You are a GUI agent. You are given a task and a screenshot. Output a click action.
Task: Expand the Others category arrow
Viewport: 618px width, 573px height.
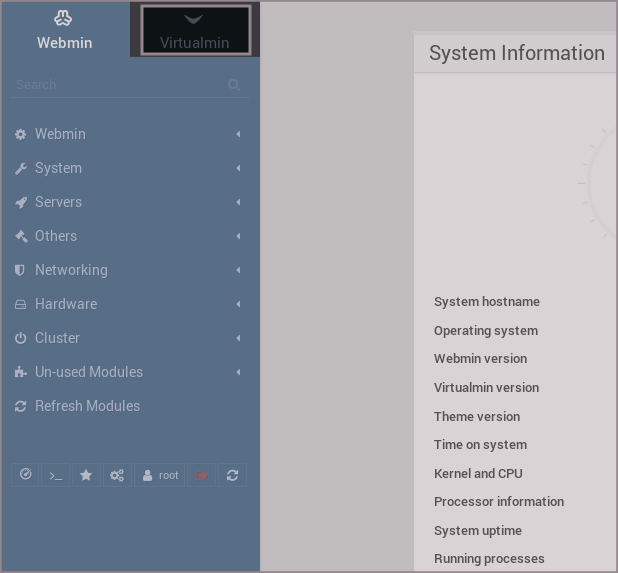point(238,236)
